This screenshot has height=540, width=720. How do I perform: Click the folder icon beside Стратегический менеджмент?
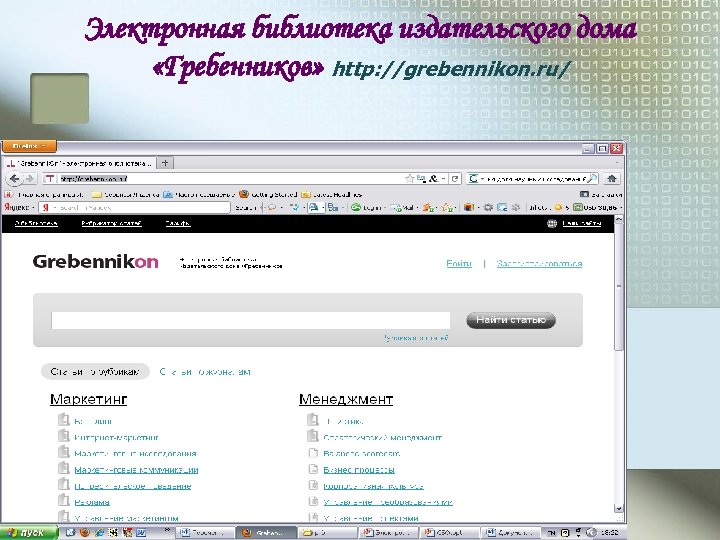click(313, 435)
